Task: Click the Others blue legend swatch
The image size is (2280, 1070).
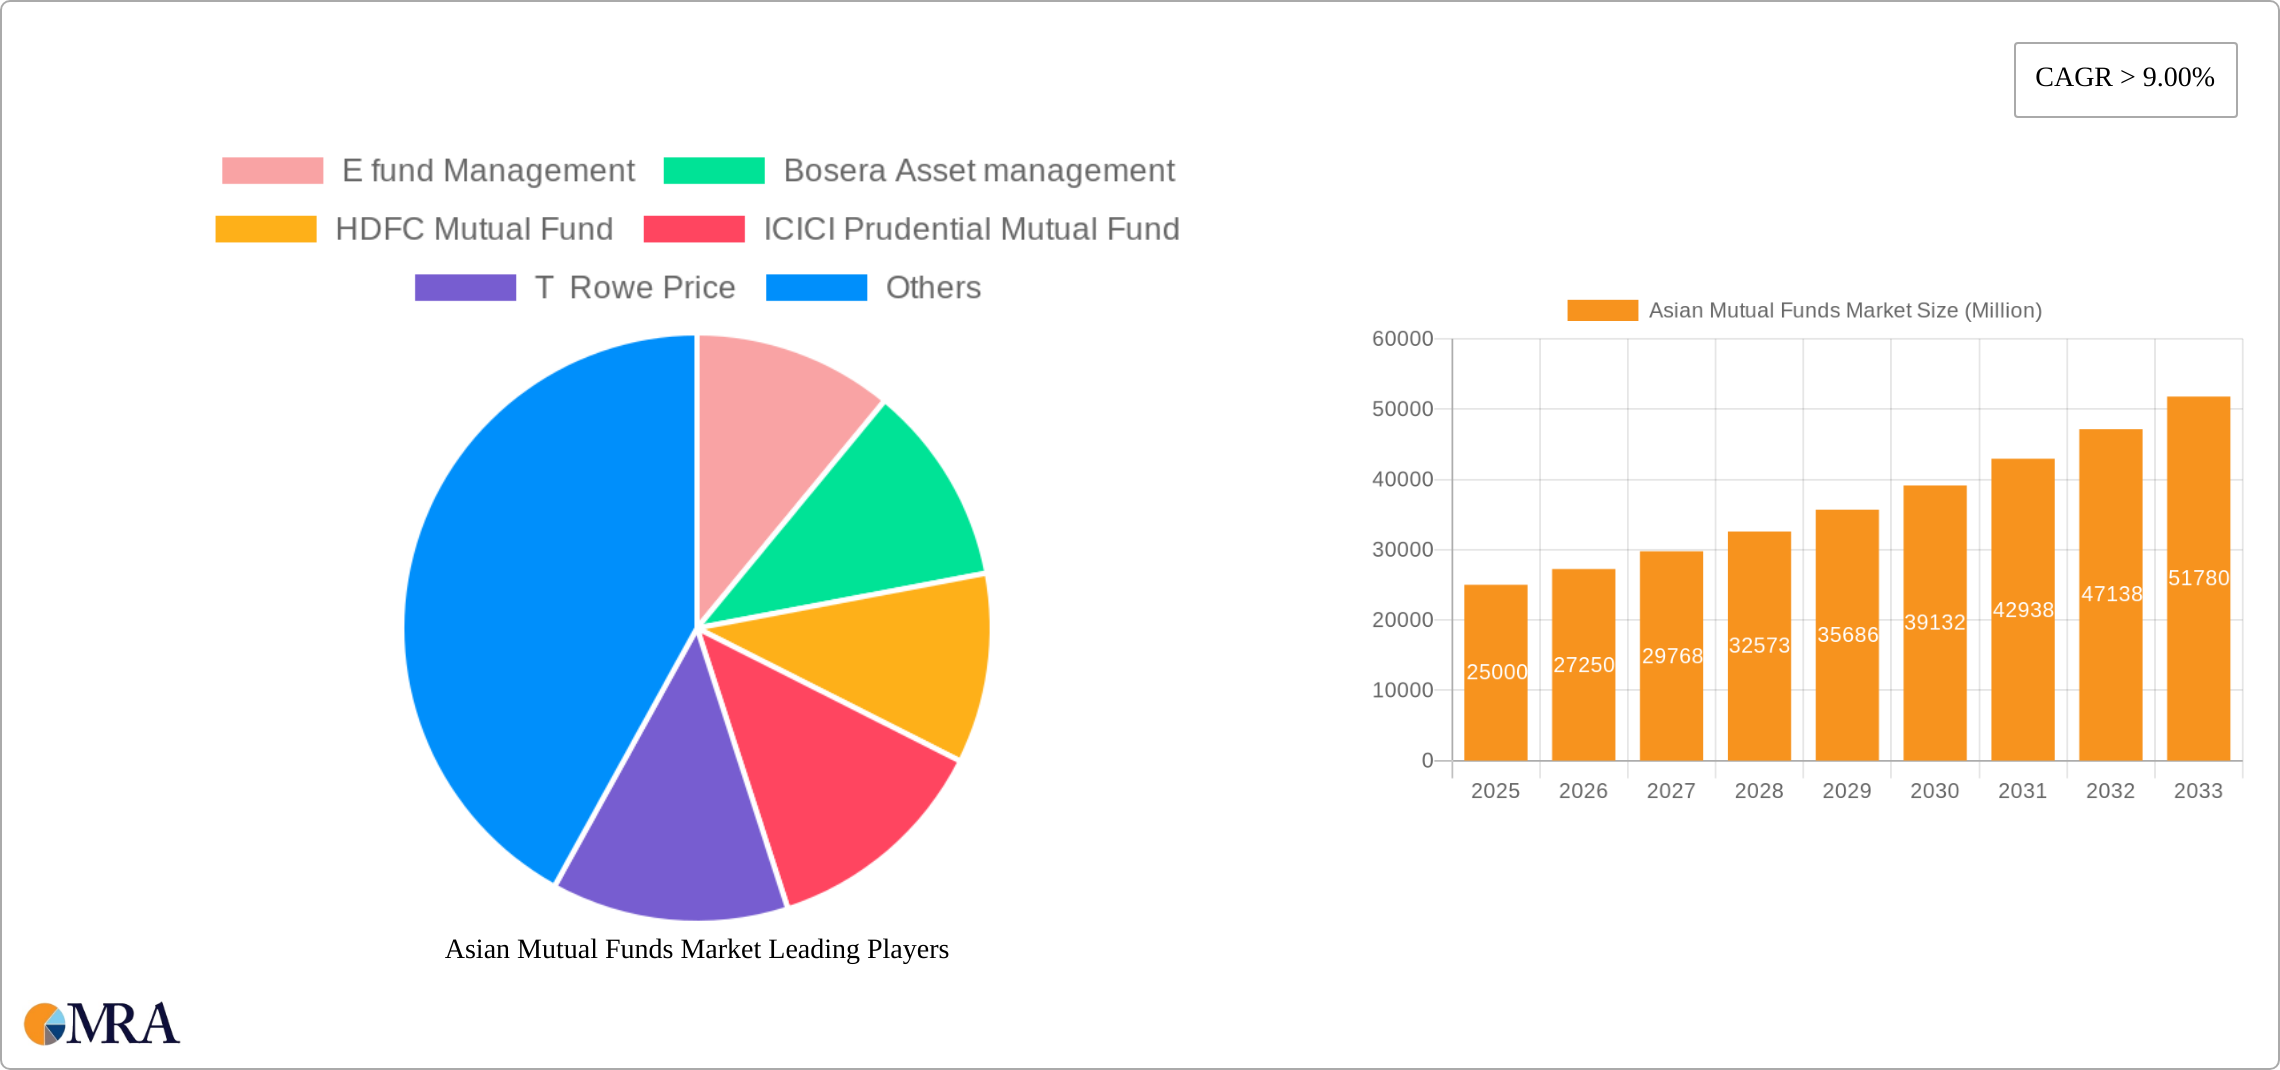Action: (816, 288)
